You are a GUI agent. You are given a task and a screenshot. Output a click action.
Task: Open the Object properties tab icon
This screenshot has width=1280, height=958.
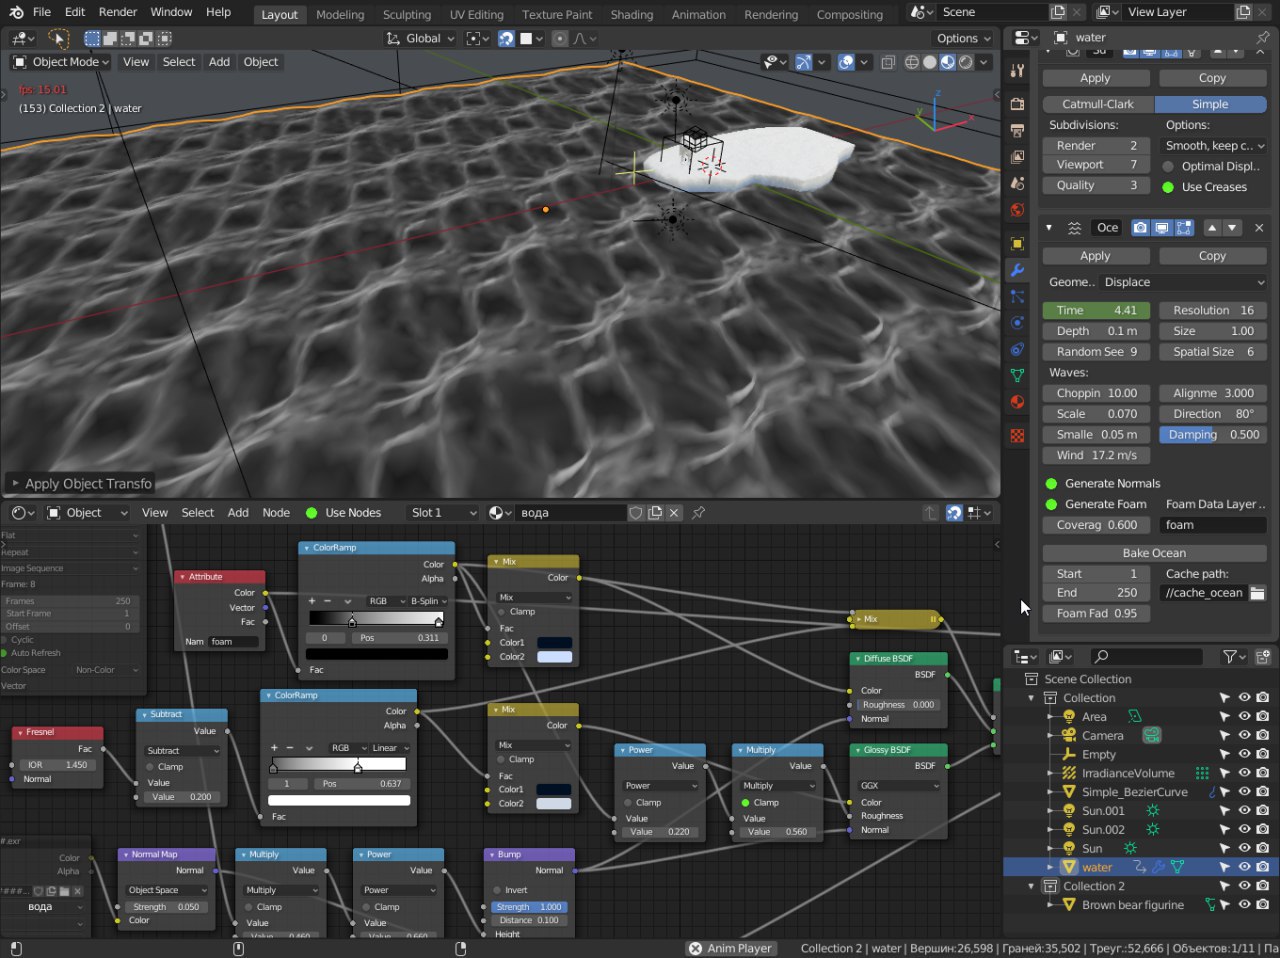click(x=1017, y=244)
